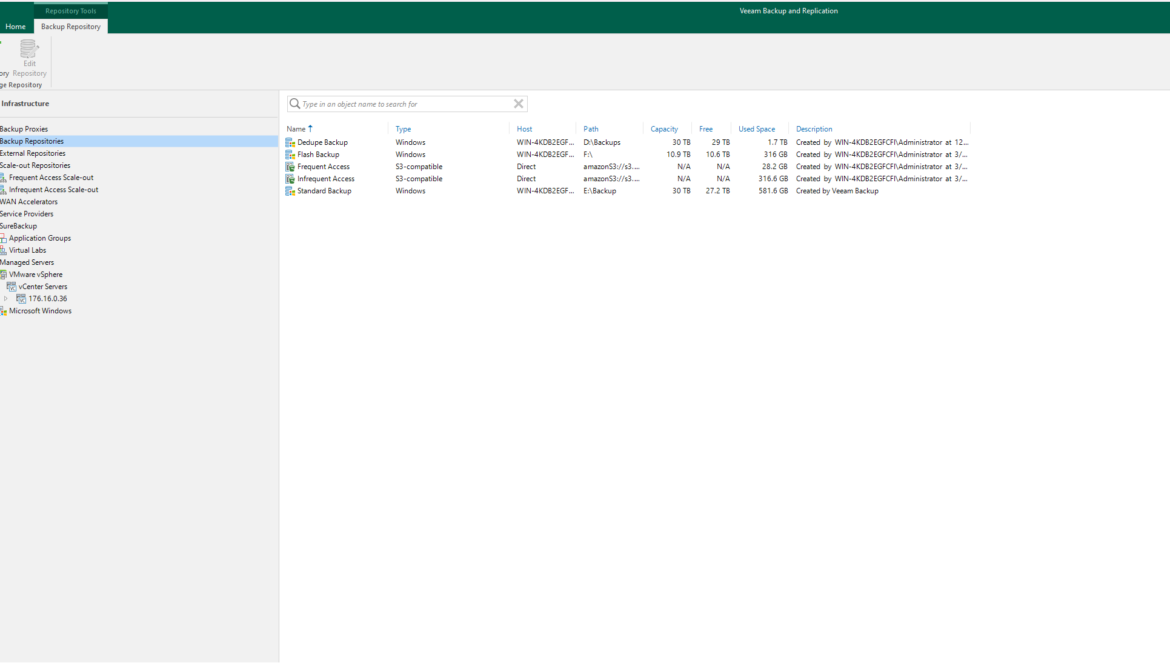The image size is (1170, 663).
Task: Select Backup Repositories in the tree
Action: (x=32, y=141)
